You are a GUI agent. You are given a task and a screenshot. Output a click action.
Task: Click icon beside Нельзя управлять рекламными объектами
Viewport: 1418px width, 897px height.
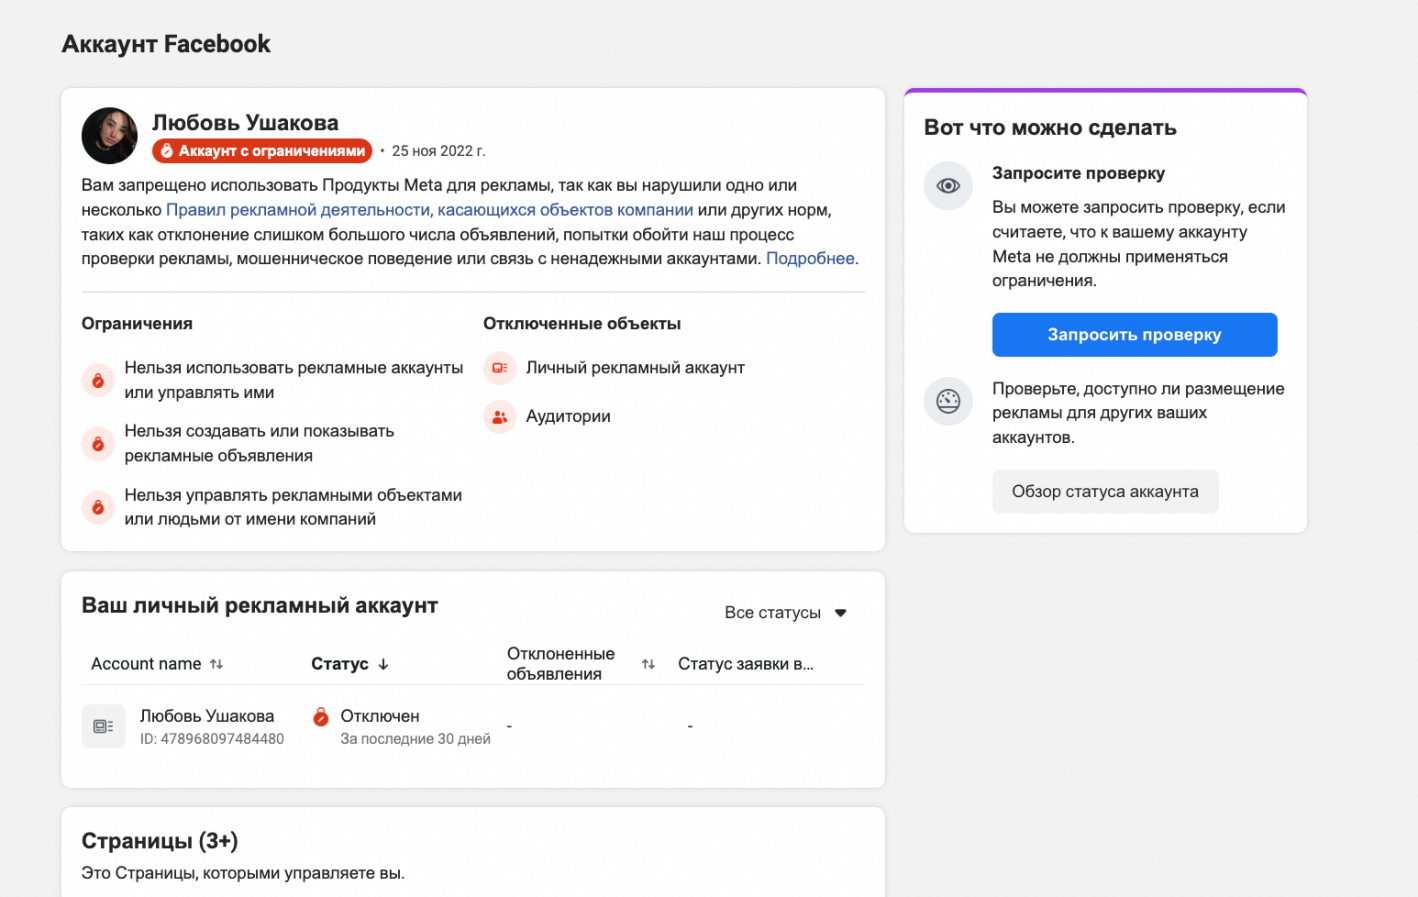pyautogui.click(x=98, y=507)
